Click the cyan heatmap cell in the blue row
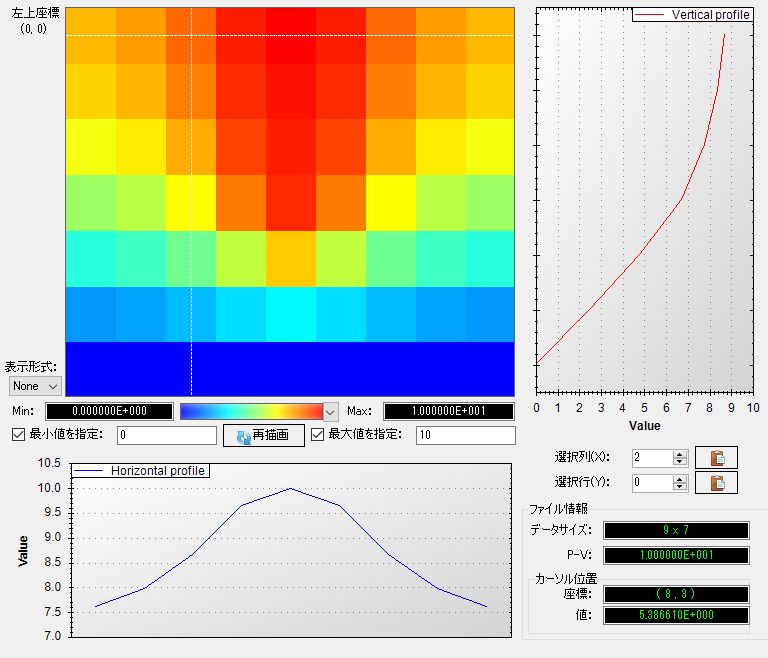768x658 pixels. coord(291,314)
